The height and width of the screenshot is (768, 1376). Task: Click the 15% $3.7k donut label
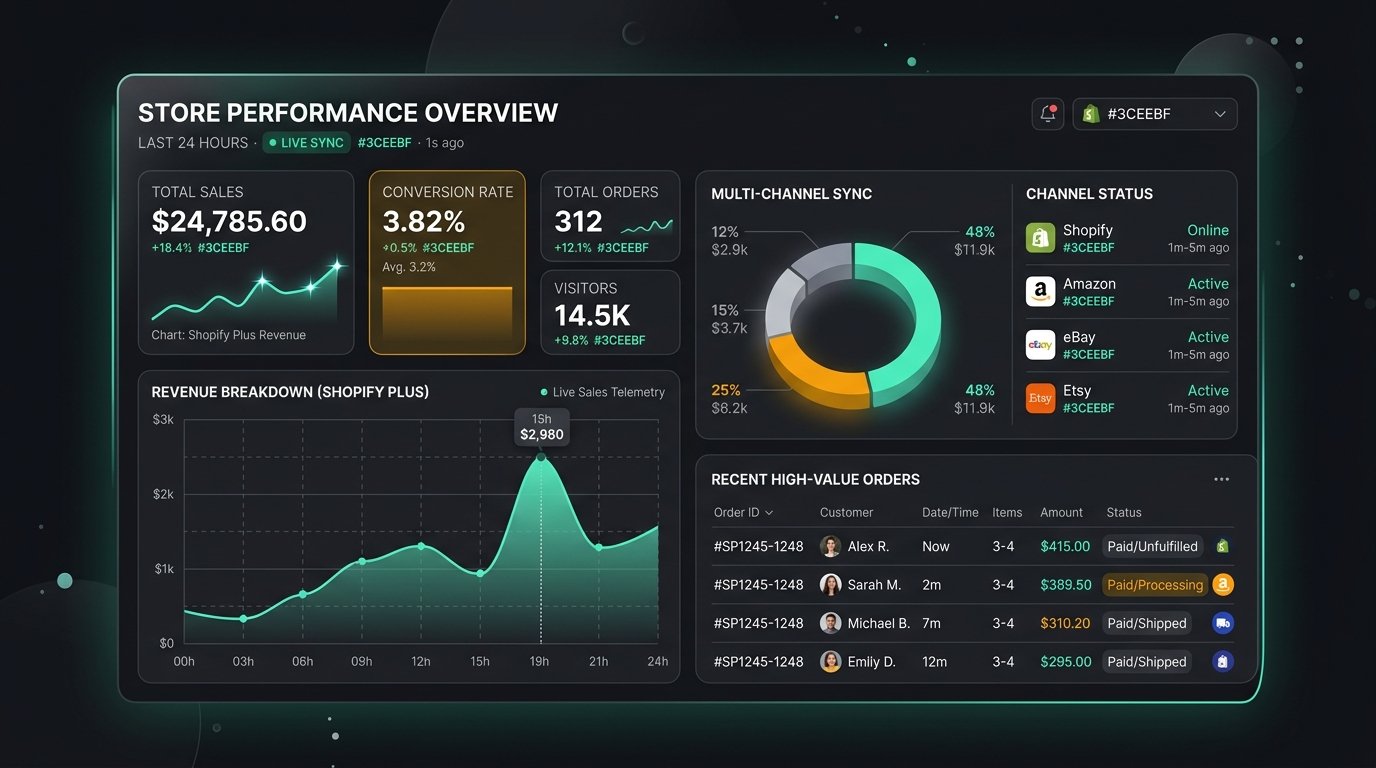pyautogui.click(x=729, y=319)
